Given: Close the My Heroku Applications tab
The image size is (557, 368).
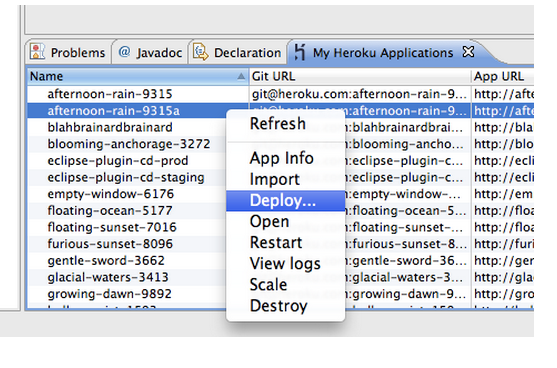Looking at the screenshot, I should 469,52.
